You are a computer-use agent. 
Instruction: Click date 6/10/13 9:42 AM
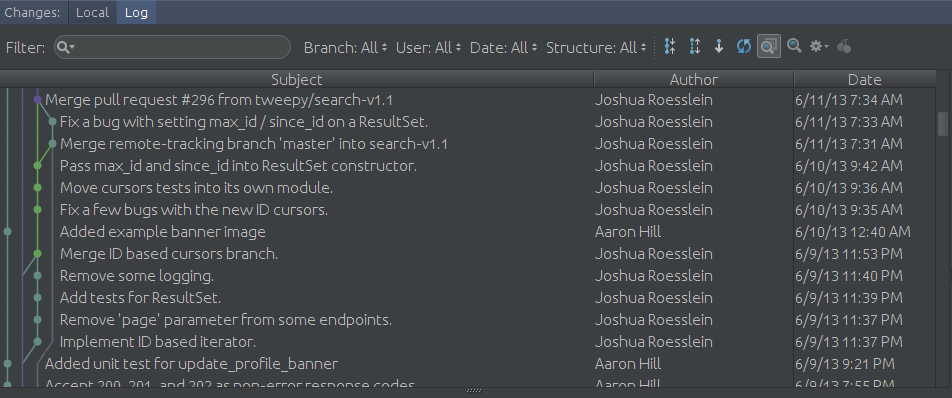coord(849,166)
